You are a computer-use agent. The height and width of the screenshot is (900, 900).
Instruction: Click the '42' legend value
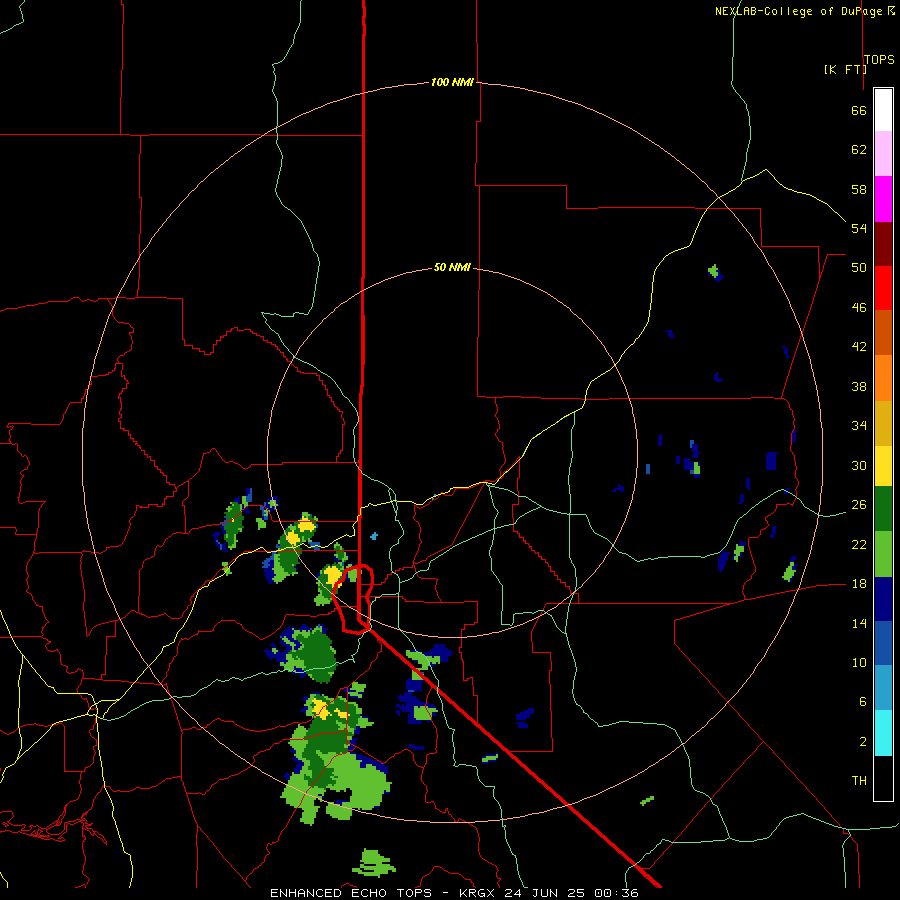pyautogui.click(x=859, y=346)
